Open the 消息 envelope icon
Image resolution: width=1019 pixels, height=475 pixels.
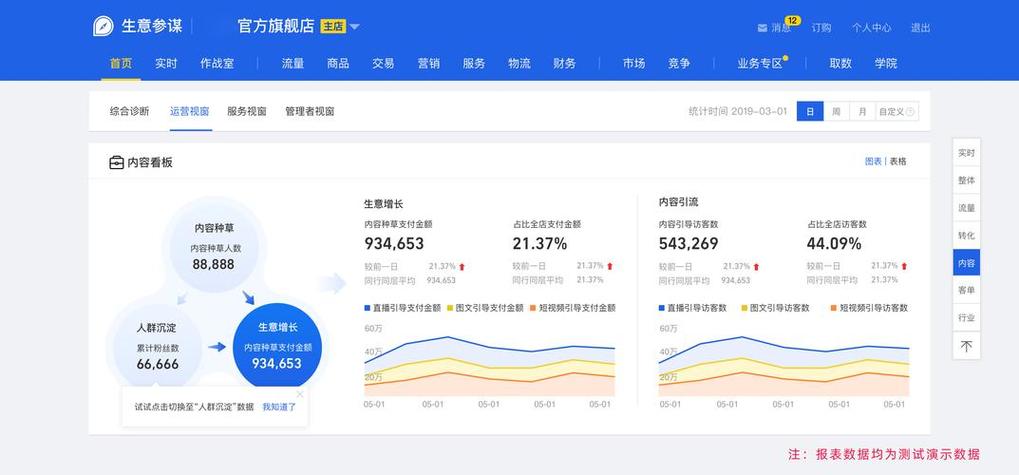click(762, 28)
